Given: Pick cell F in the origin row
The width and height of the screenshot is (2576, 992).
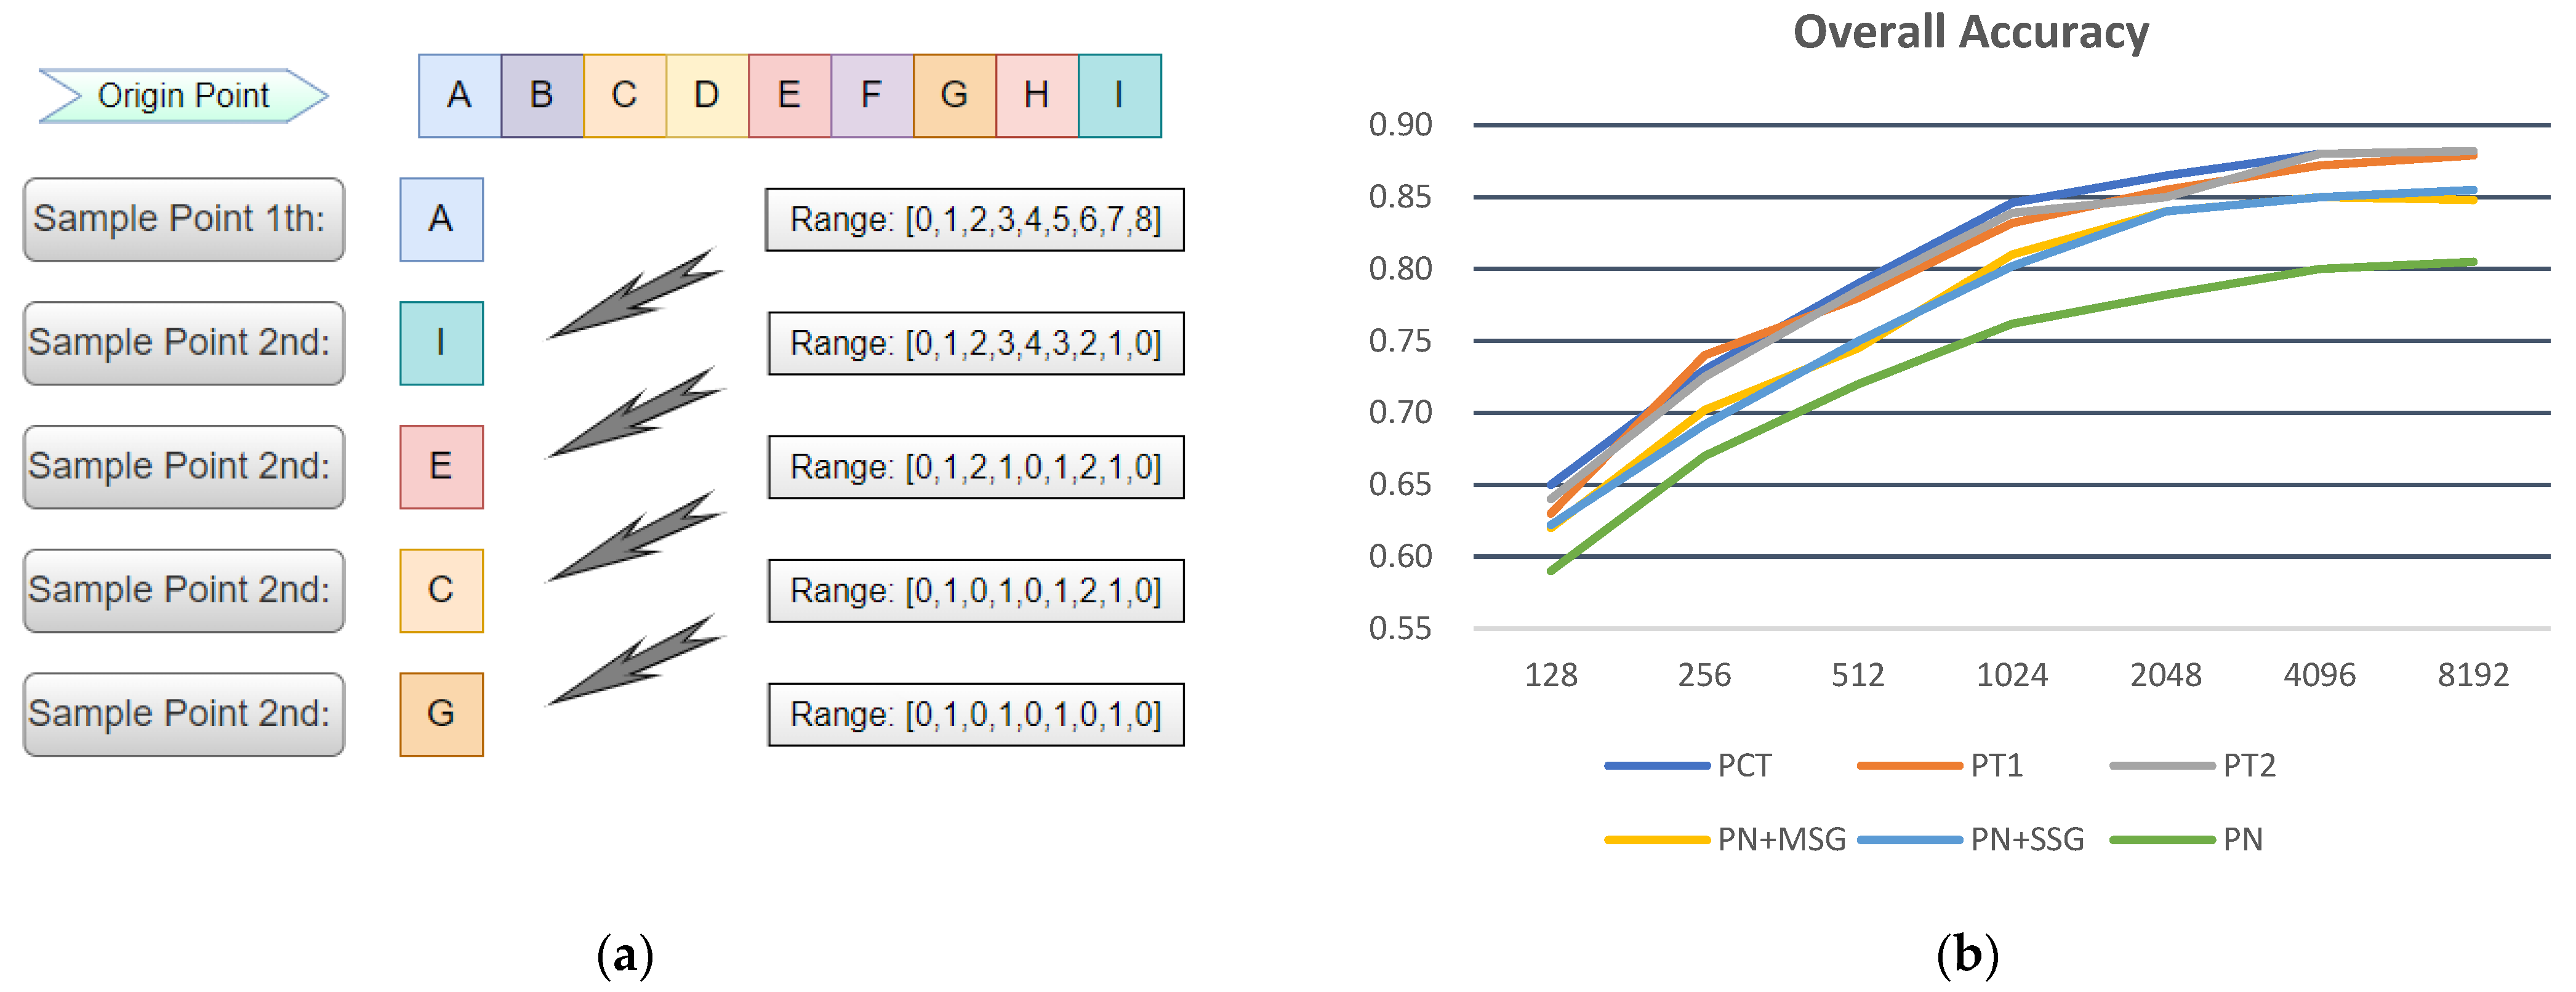Looking at the screenshot, I should coord(872,96).
